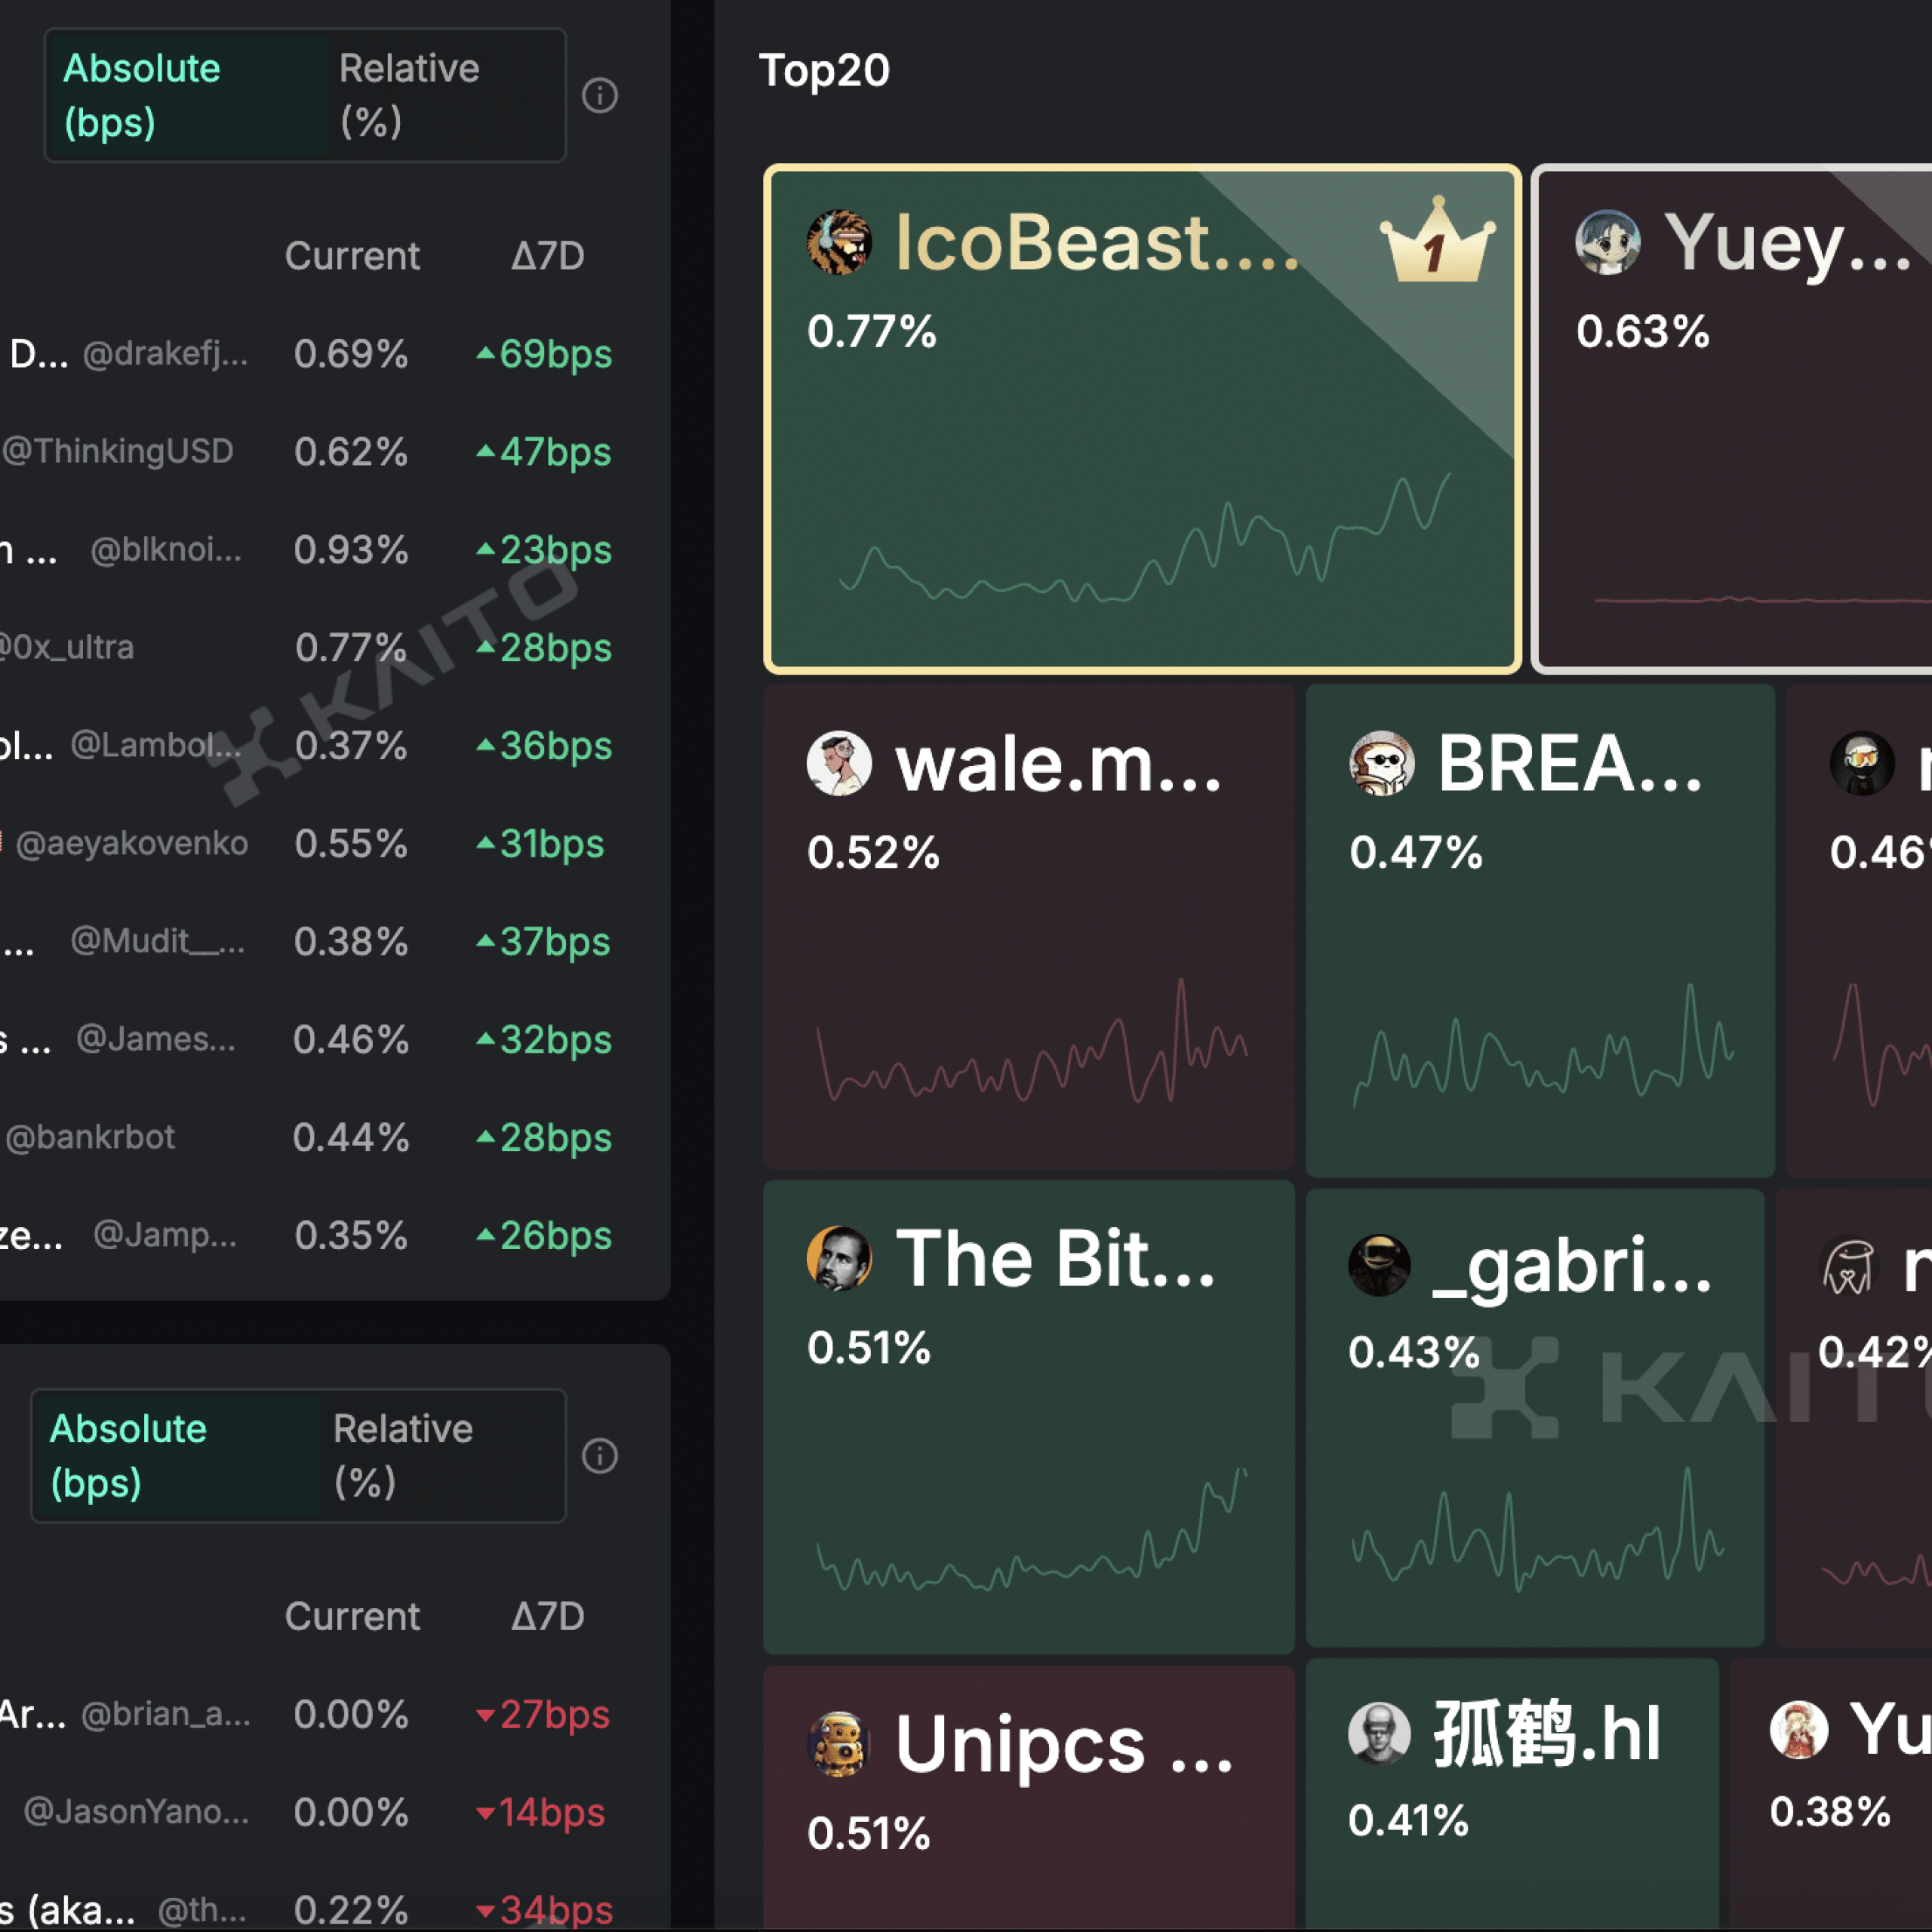Click the info icon beside top Relative toggle

[600, 96]
